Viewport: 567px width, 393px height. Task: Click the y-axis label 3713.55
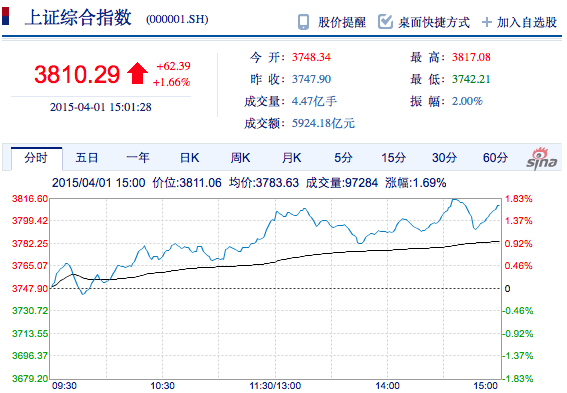pyautogui.click(x=30, y=333)
